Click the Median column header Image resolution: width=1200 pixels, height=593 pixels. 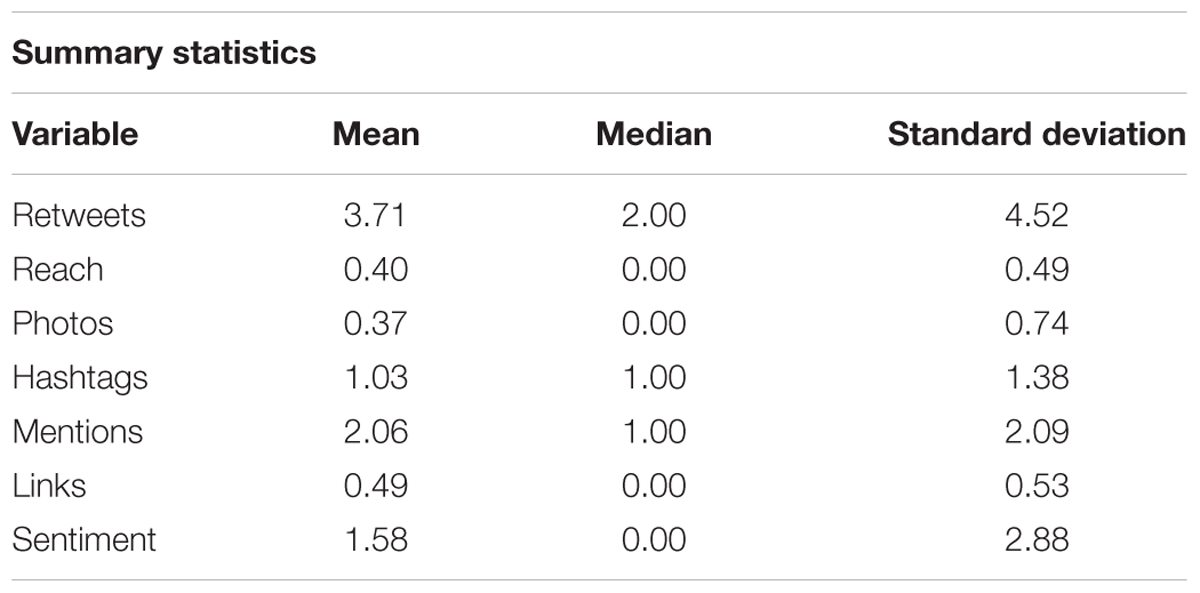(x=654, y=134)
